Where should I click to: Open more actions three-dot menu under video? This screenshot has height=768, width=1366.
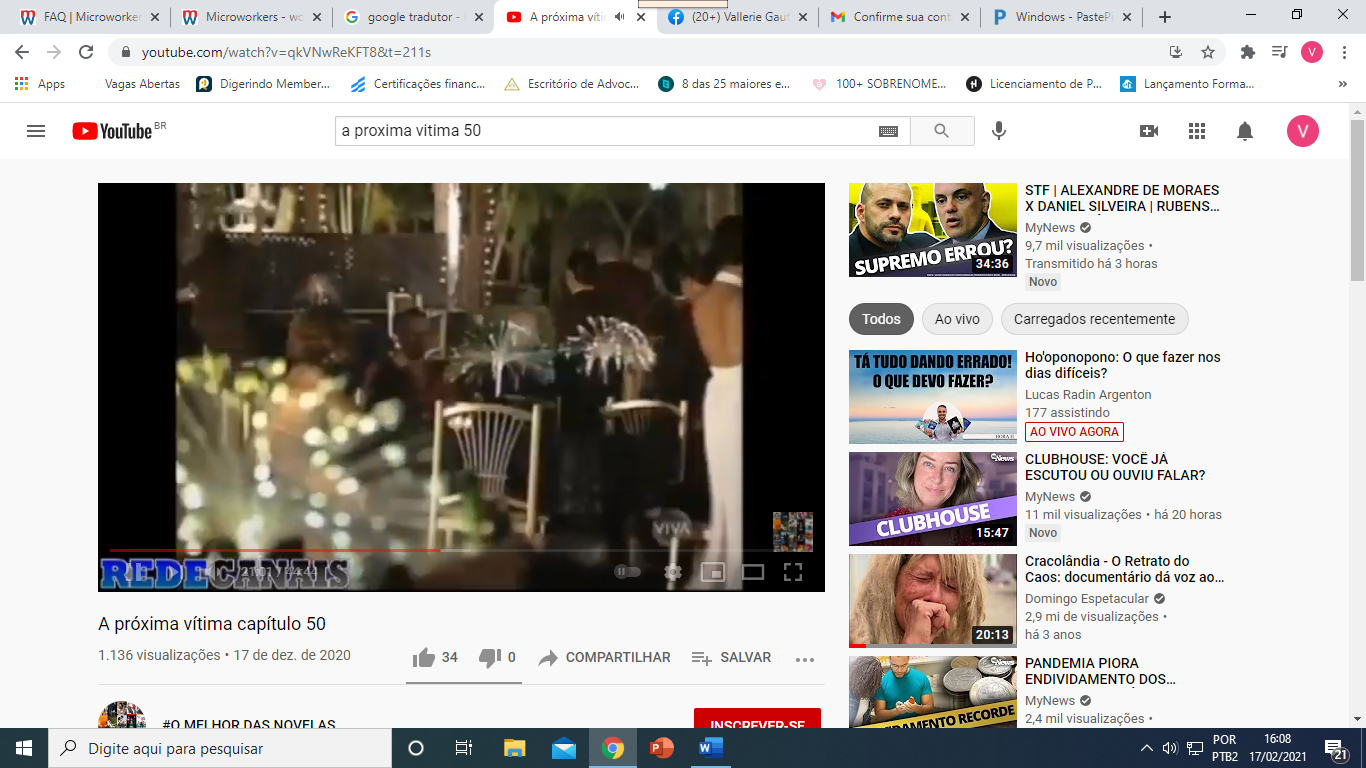[x=805, y=658]
